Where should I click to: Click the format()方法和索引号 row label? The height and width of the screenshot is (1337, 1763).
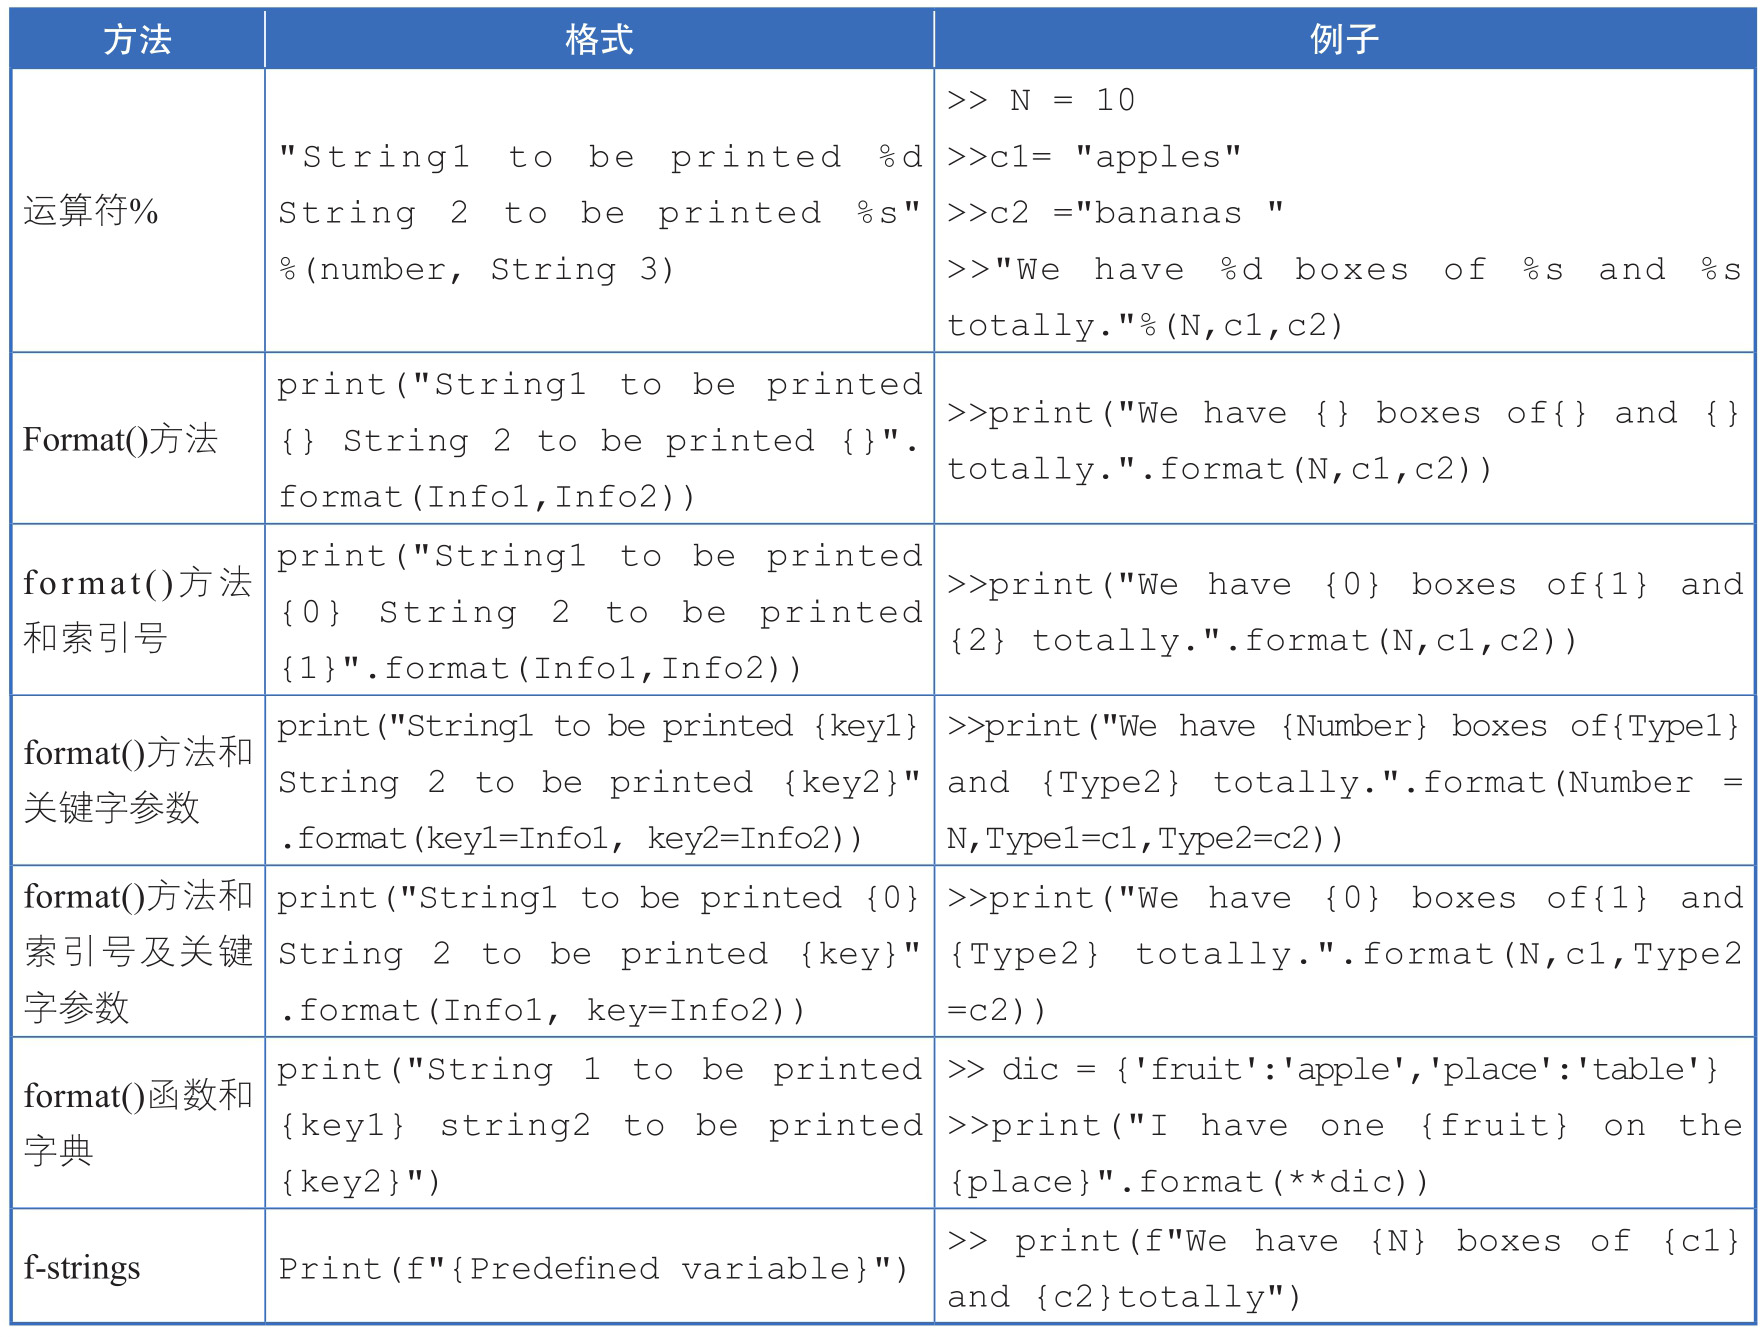[x=138, y=609]
